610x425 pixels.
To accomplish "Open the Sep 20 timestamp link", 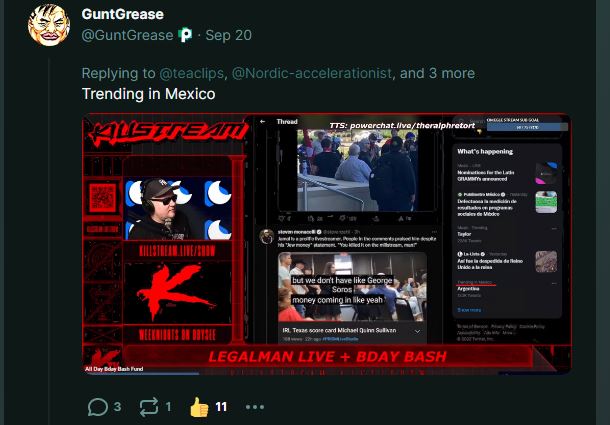I will point(228,35).
